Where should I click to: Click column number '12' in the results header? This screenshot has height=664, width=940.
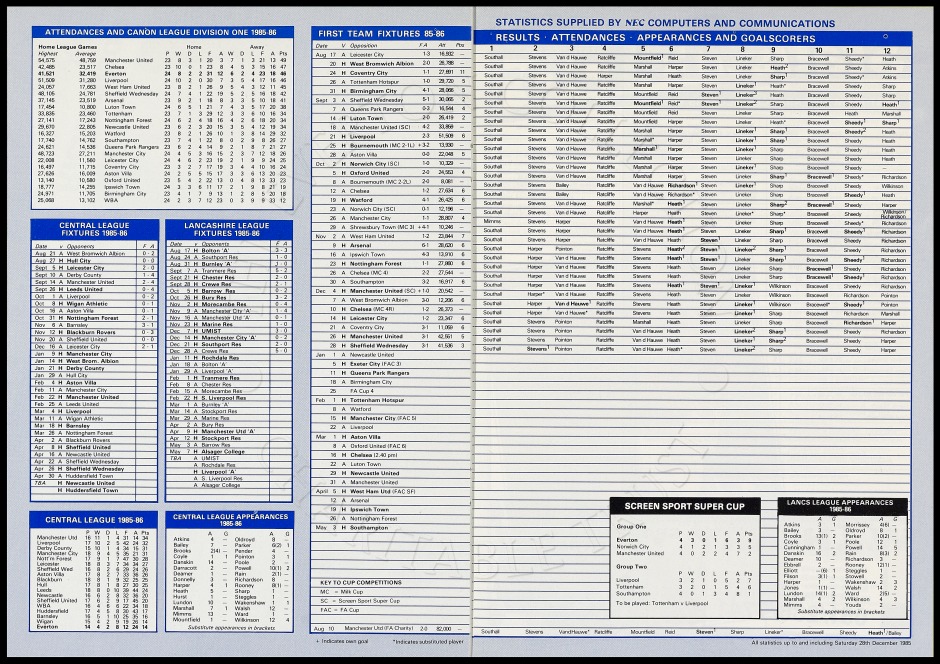pyautogui.click(x=887, y=51)
